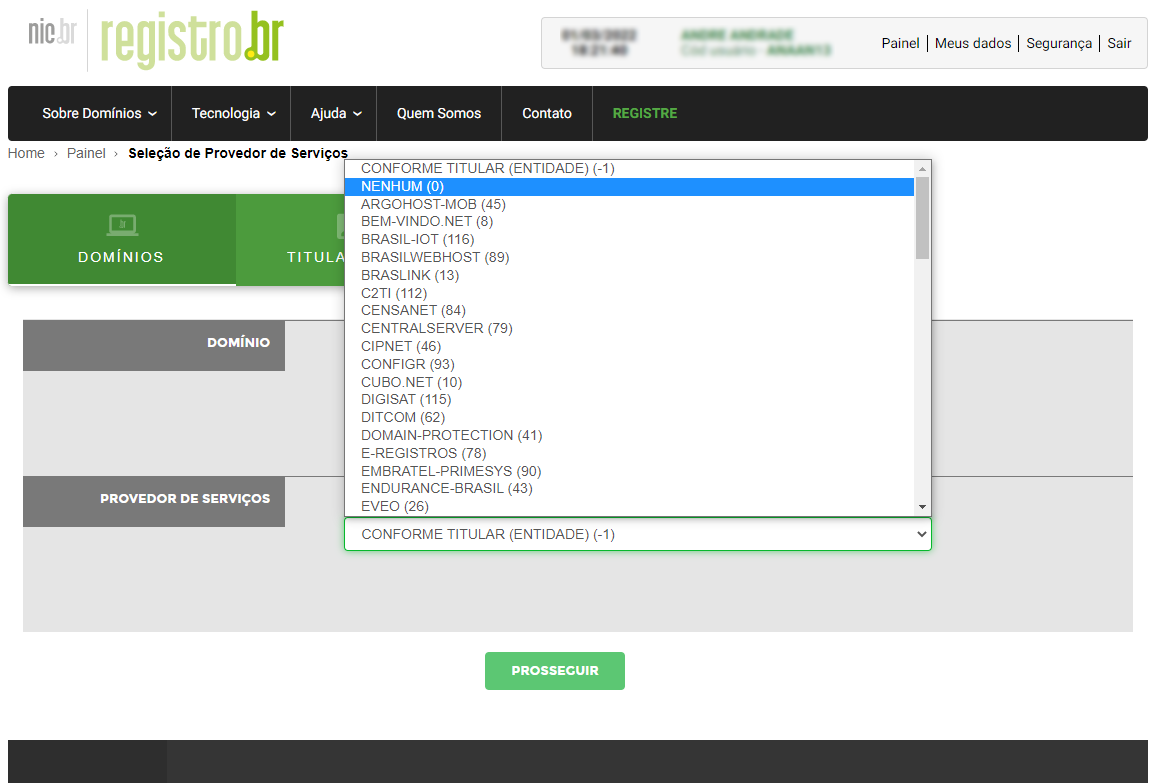This screenshot has height=783, width=1165.
Task: Open the Contato page
Action: [x=547, y=114]
